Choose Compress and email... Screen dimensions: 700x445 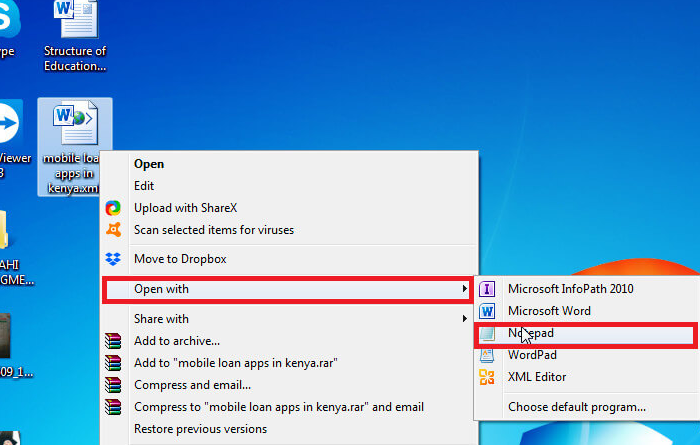(x=192, y=385)
